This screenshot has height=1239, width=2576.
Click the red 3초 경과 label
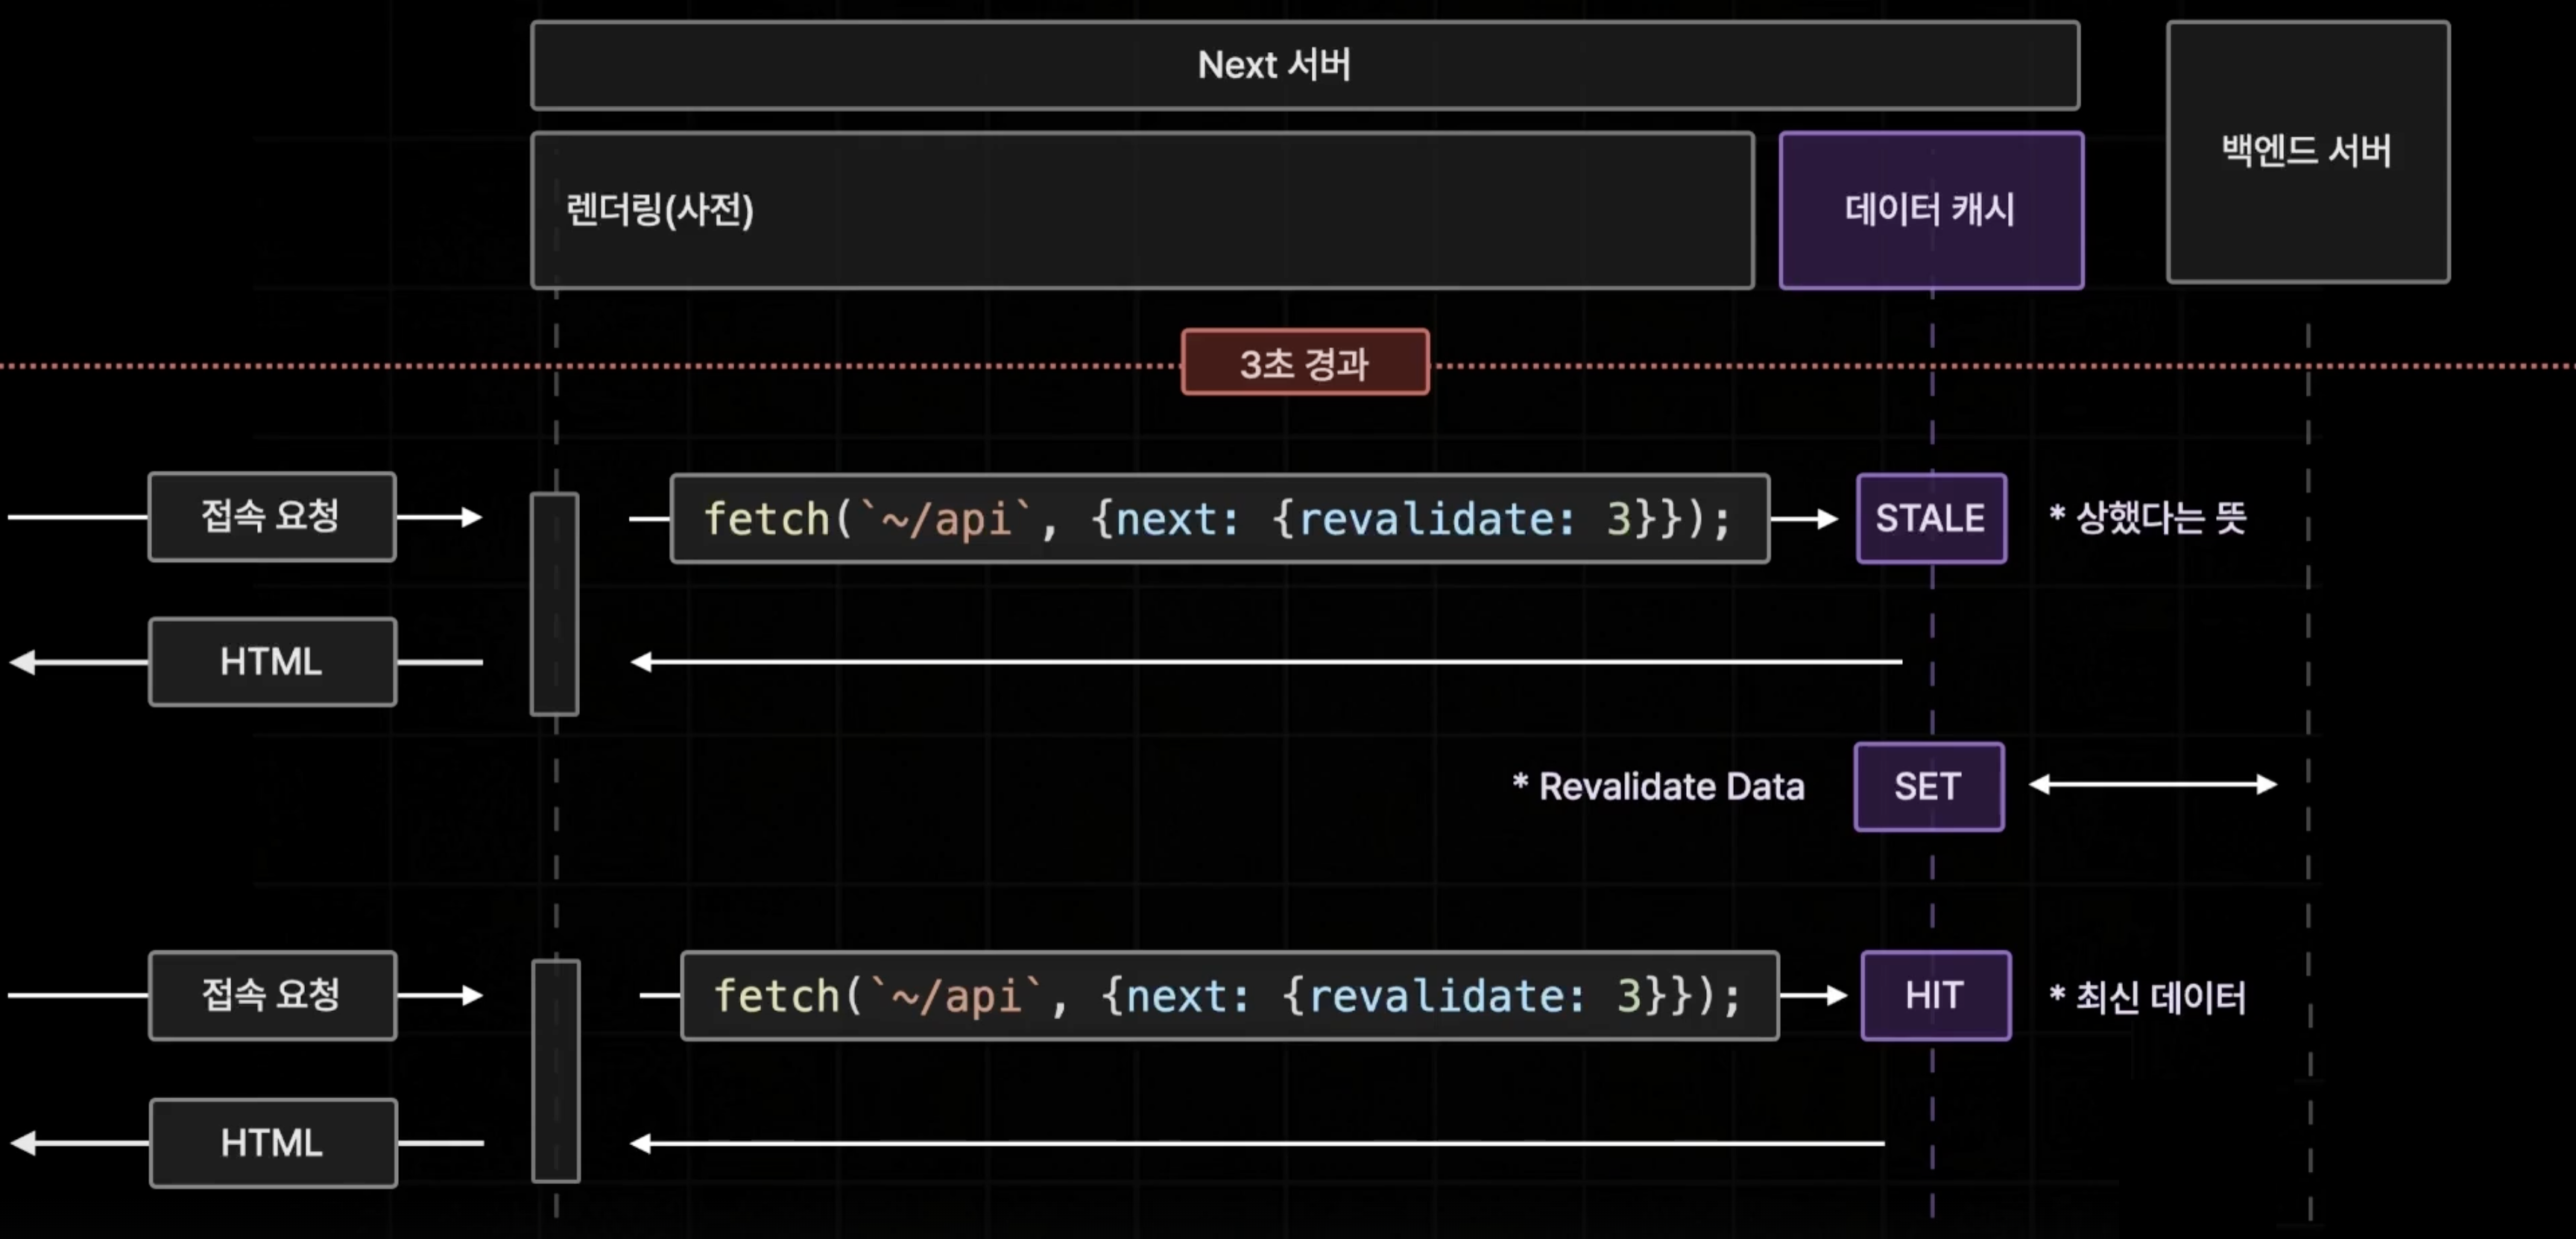(1304, 363)
